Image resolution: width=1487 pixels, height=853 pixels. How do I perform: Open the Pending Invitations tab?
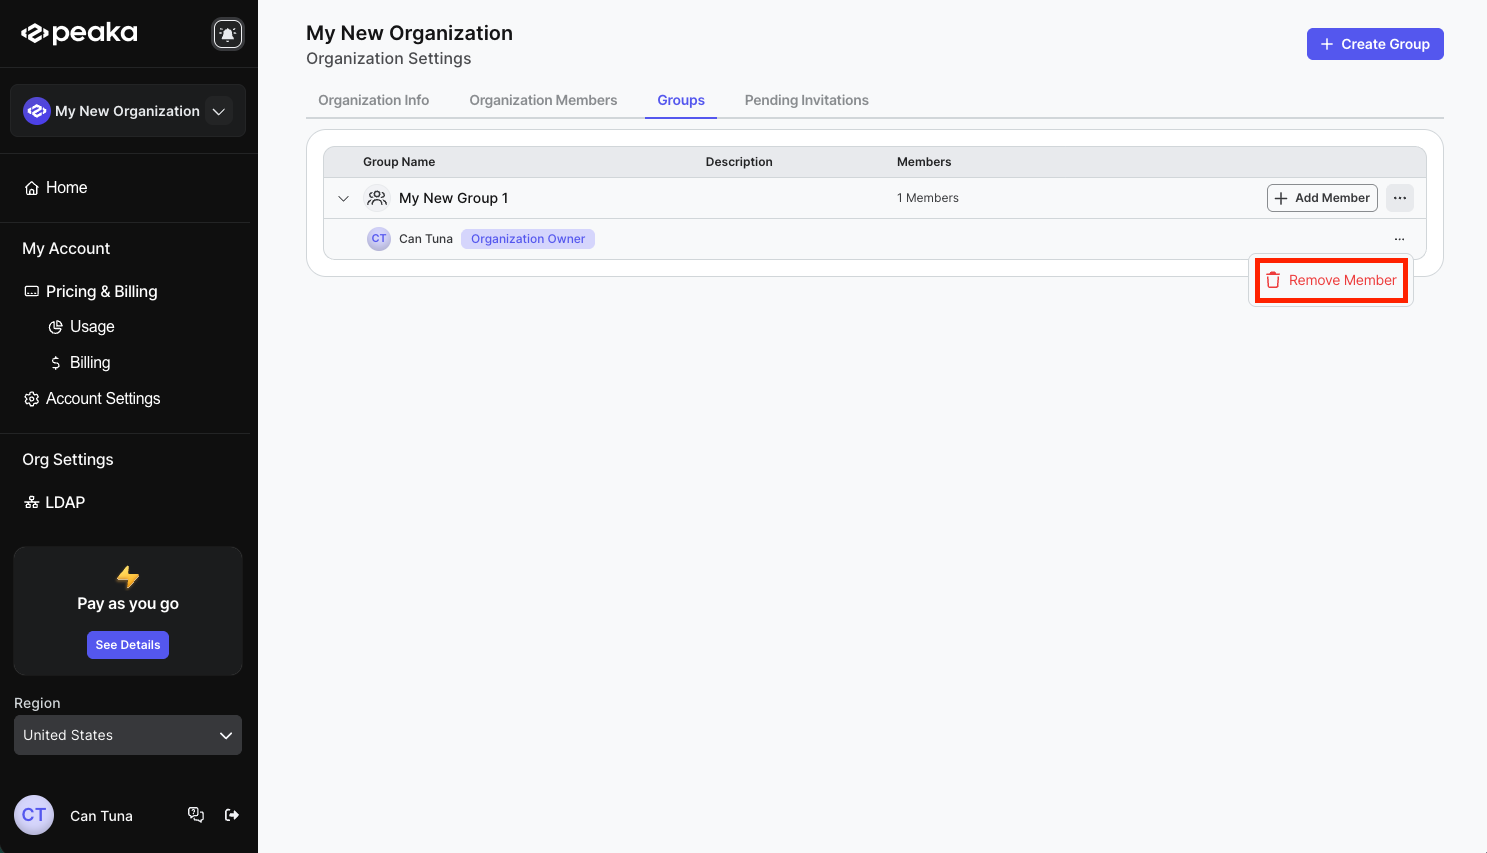[806, 100]
